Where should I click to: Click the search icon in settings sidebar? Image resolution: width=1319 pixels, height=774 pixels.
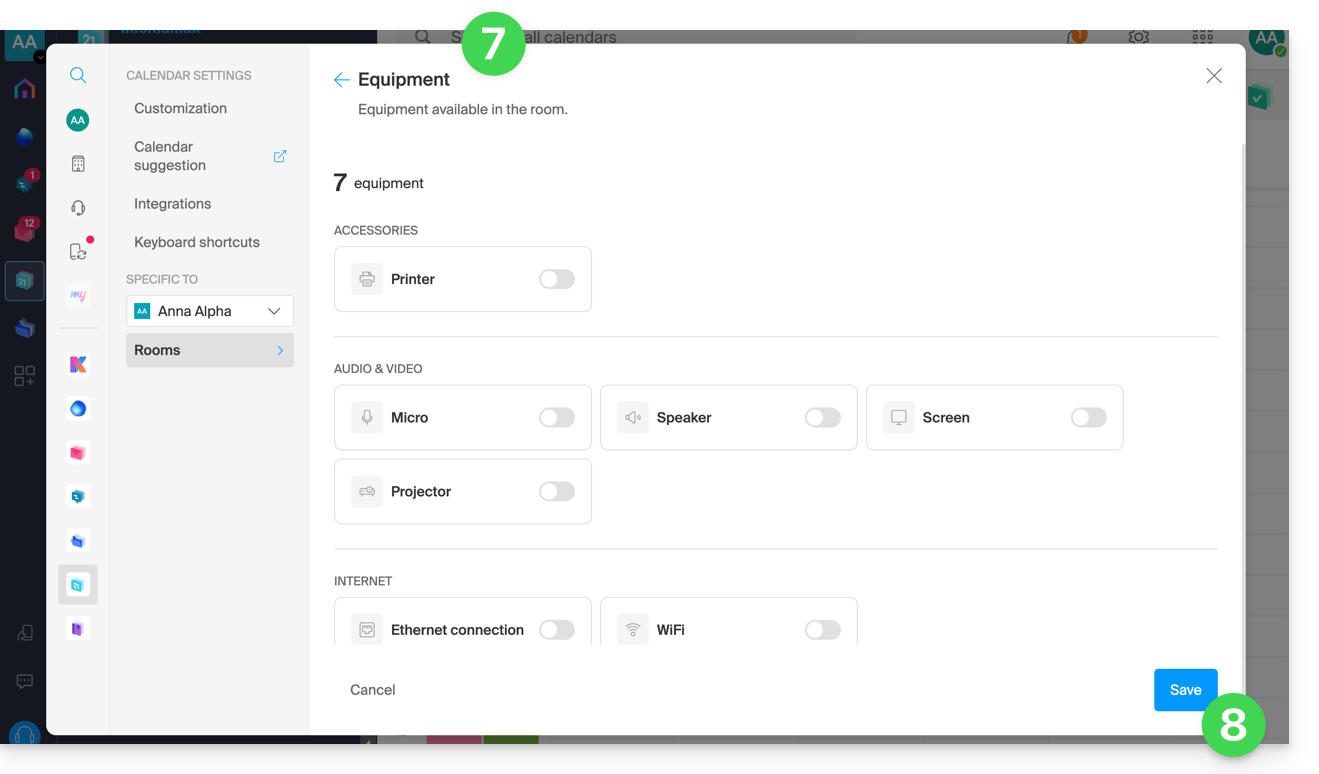tap(78, 75)
